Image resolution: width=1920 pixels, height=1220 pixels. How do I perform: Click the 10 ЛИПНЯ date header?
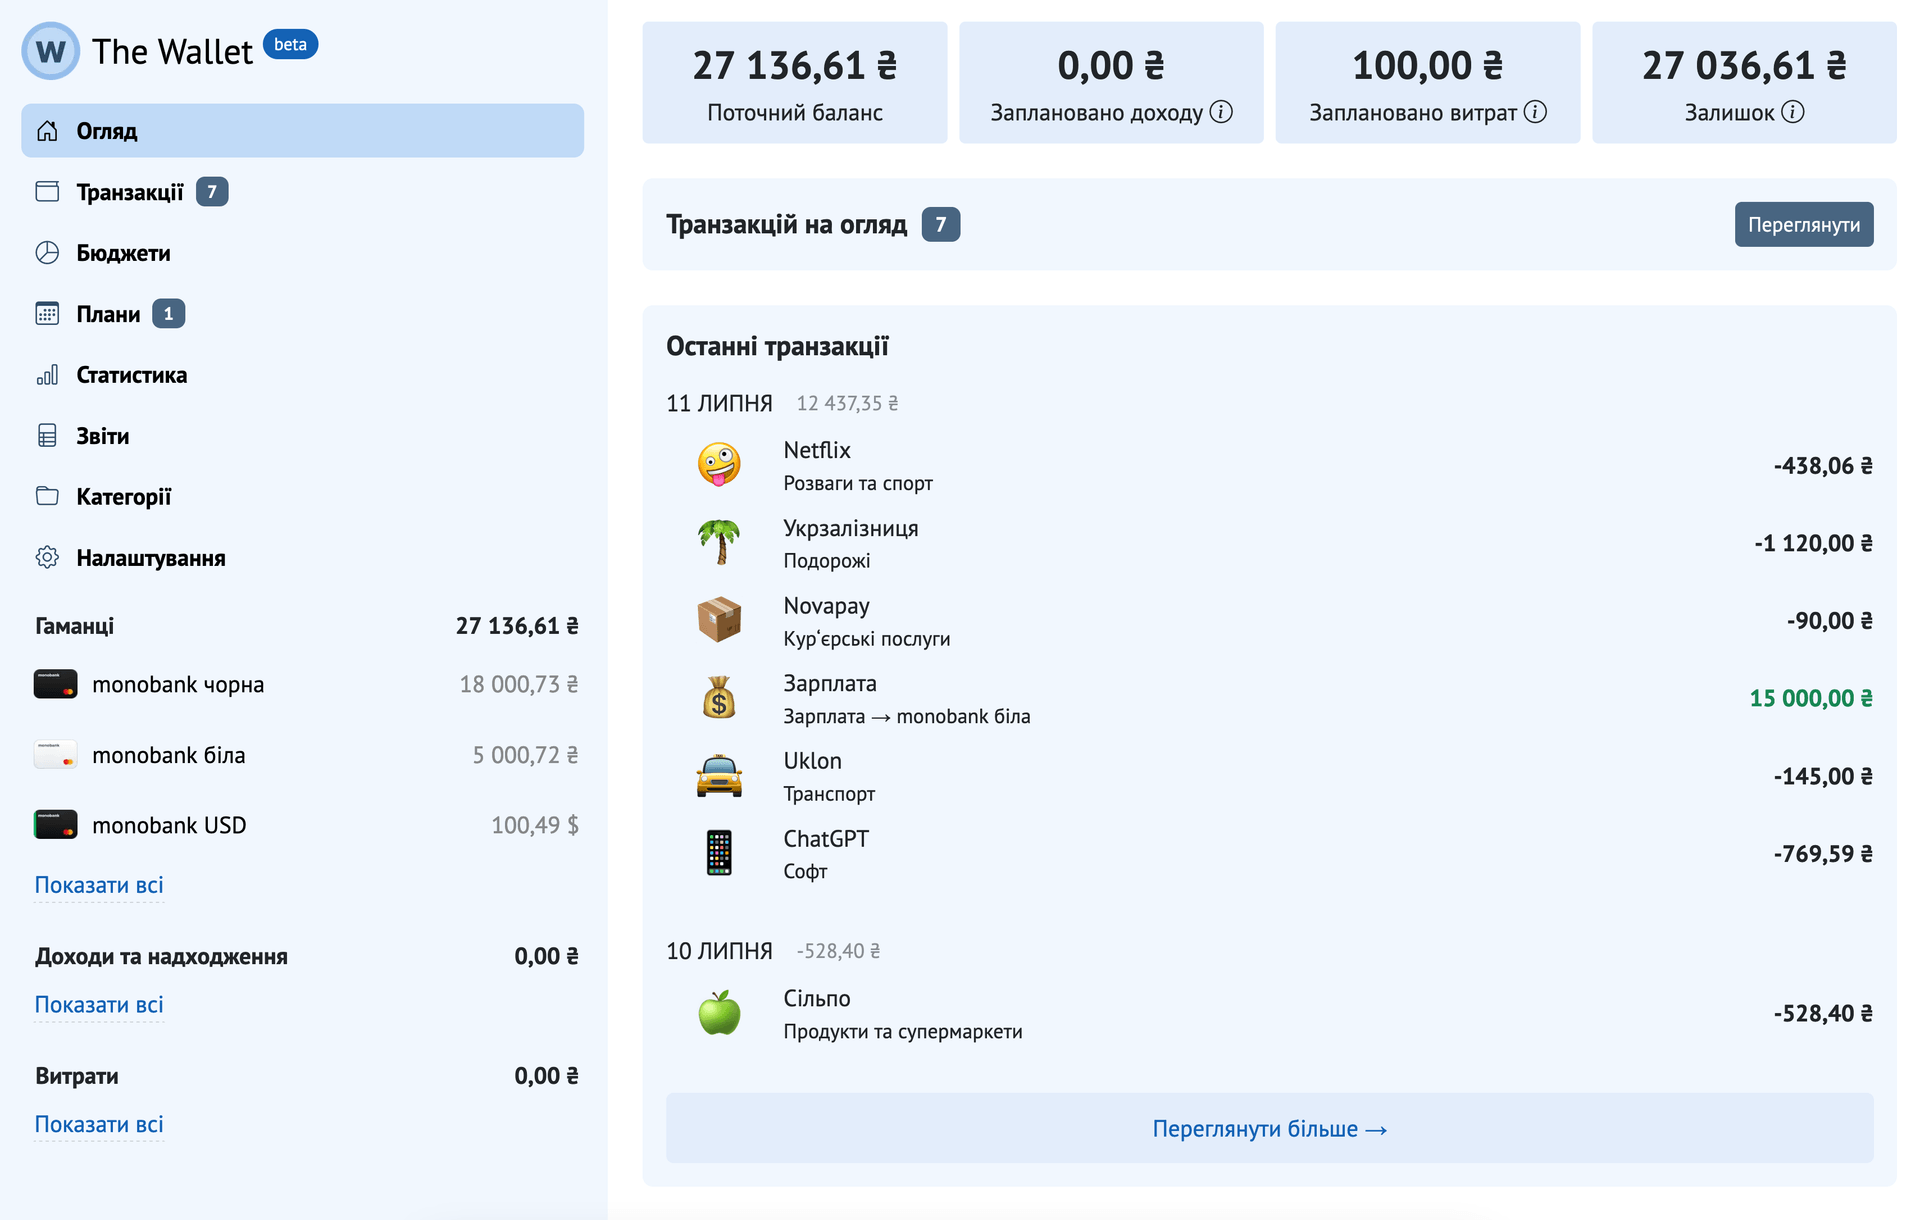coord(719,951)
